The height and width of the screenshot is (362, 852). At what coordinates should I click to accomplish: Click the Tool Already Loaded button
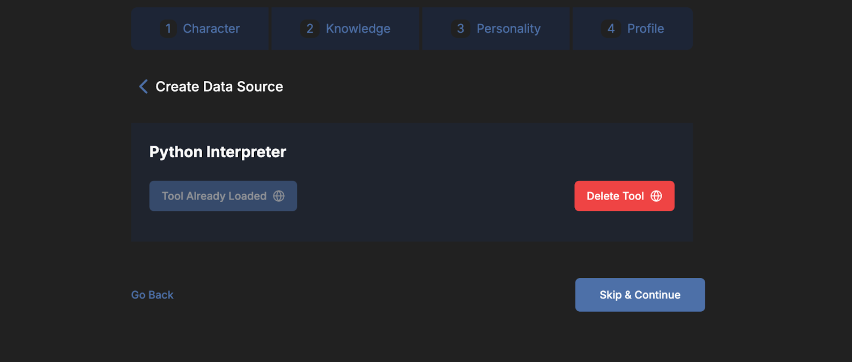(x=223, y=196)
